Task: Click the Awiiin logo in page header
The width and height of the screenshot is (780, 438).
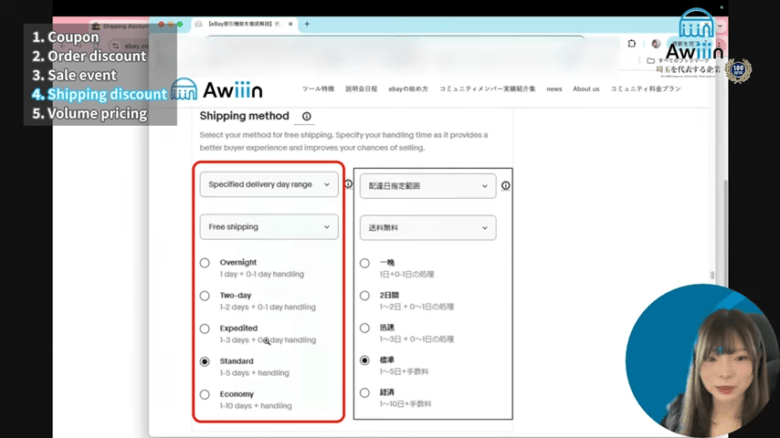Action: point(217,91)
